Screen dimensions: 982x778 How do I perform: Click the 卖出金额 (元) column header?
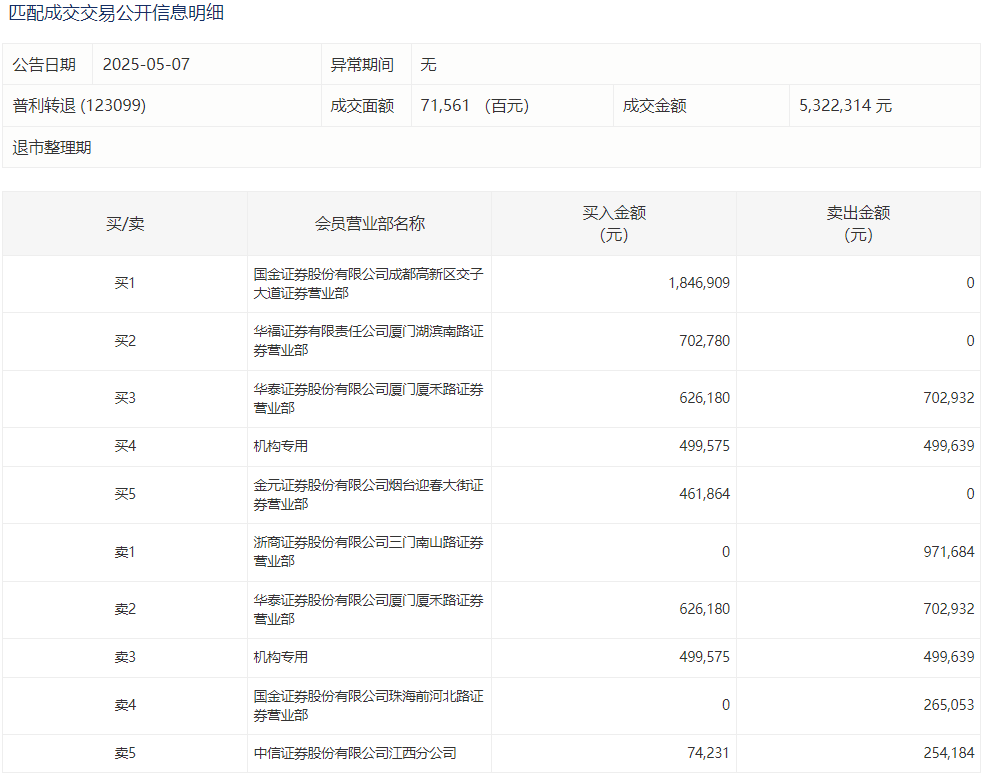858,224
